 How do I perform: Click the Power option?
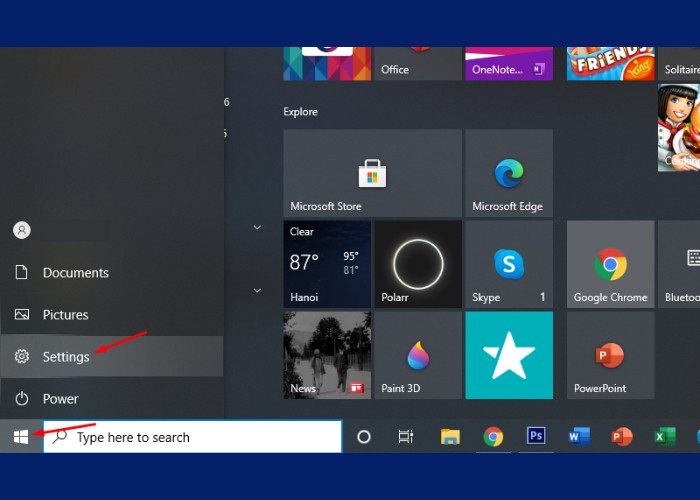pos(60,399)
